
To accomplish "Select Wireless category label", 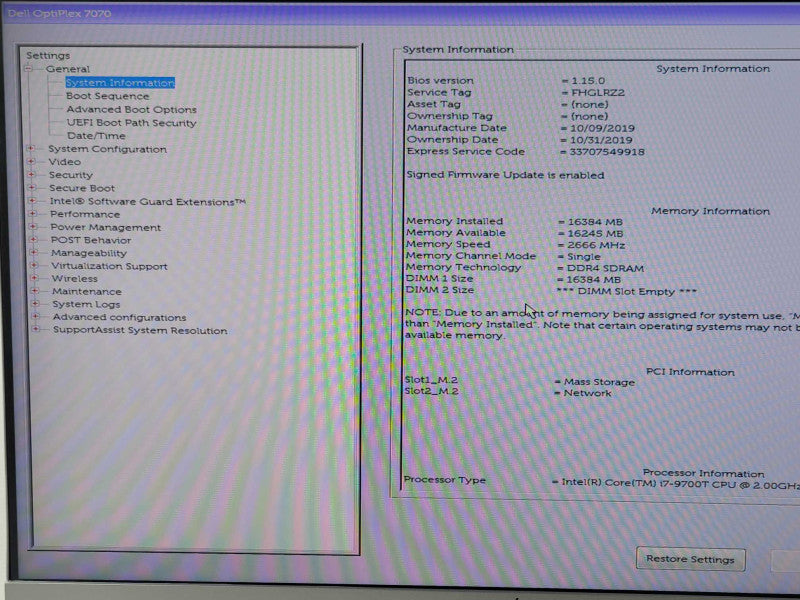I will pyautogui.click(x=74, y=279).
